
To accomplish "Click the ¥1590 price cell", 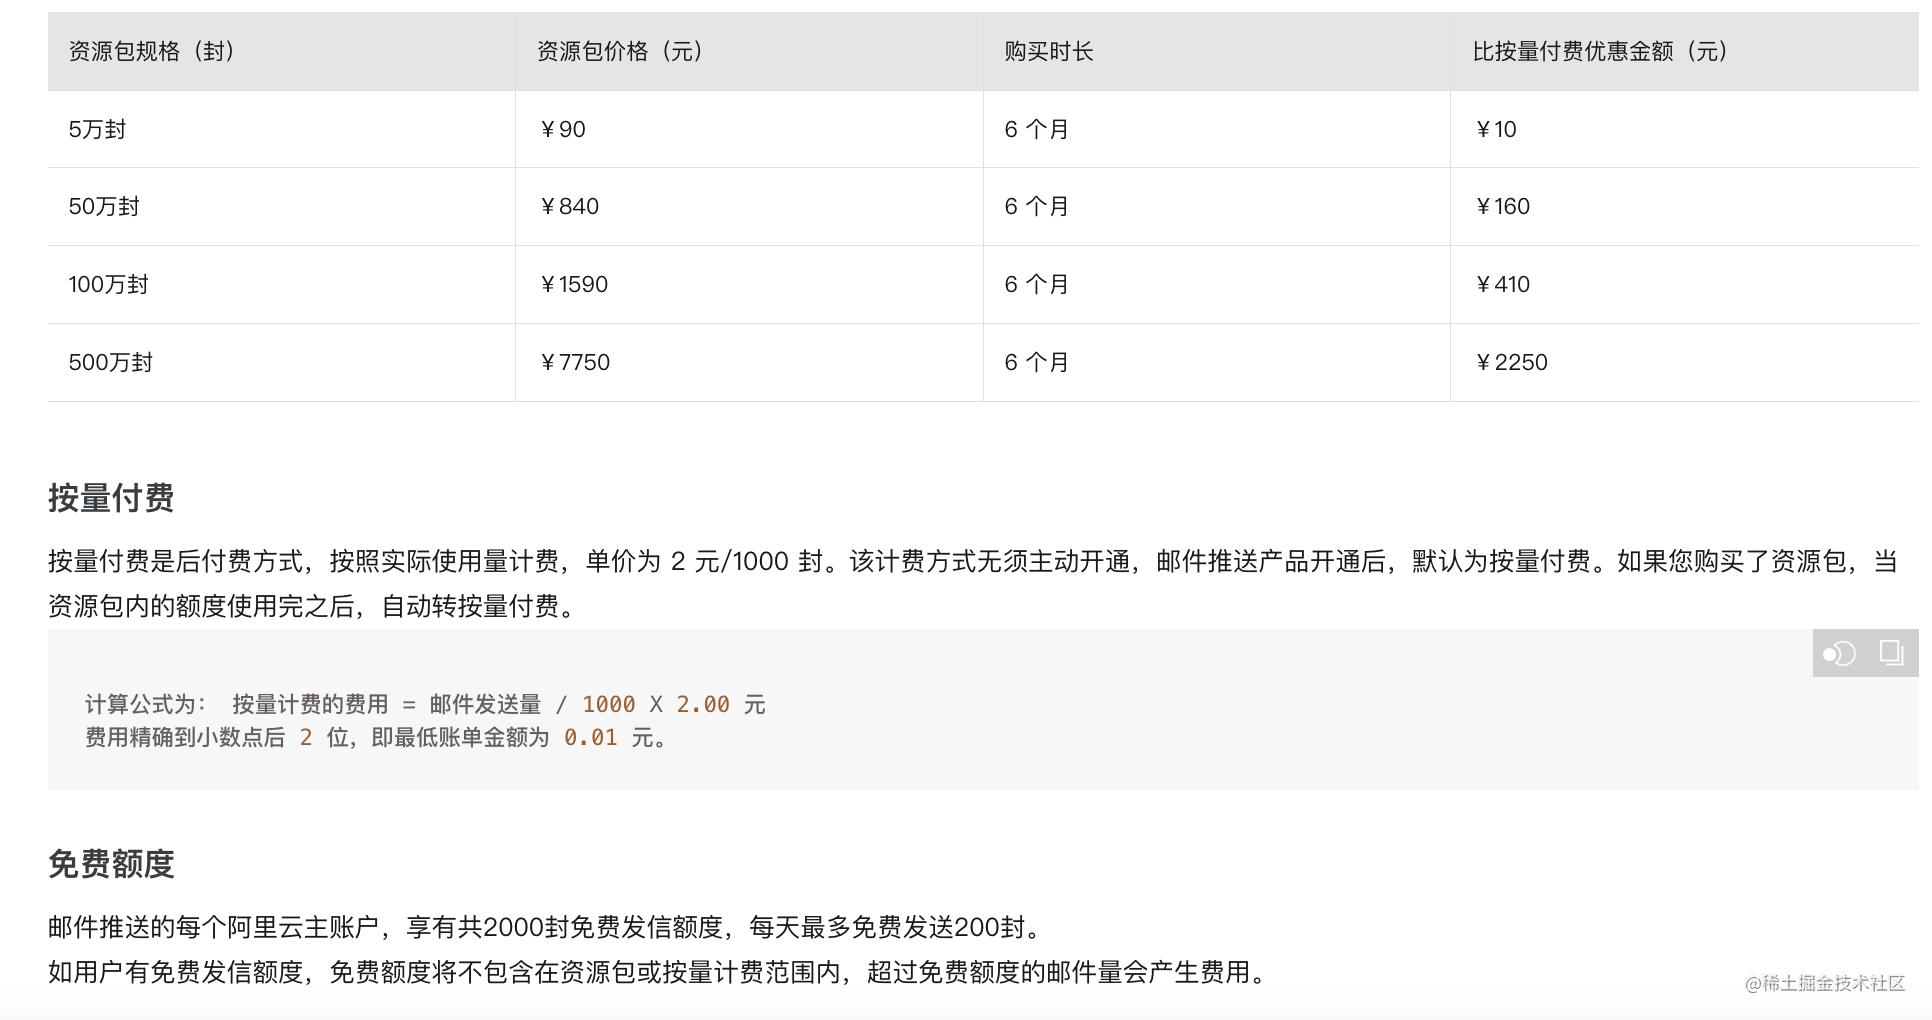I will point(573,284).
